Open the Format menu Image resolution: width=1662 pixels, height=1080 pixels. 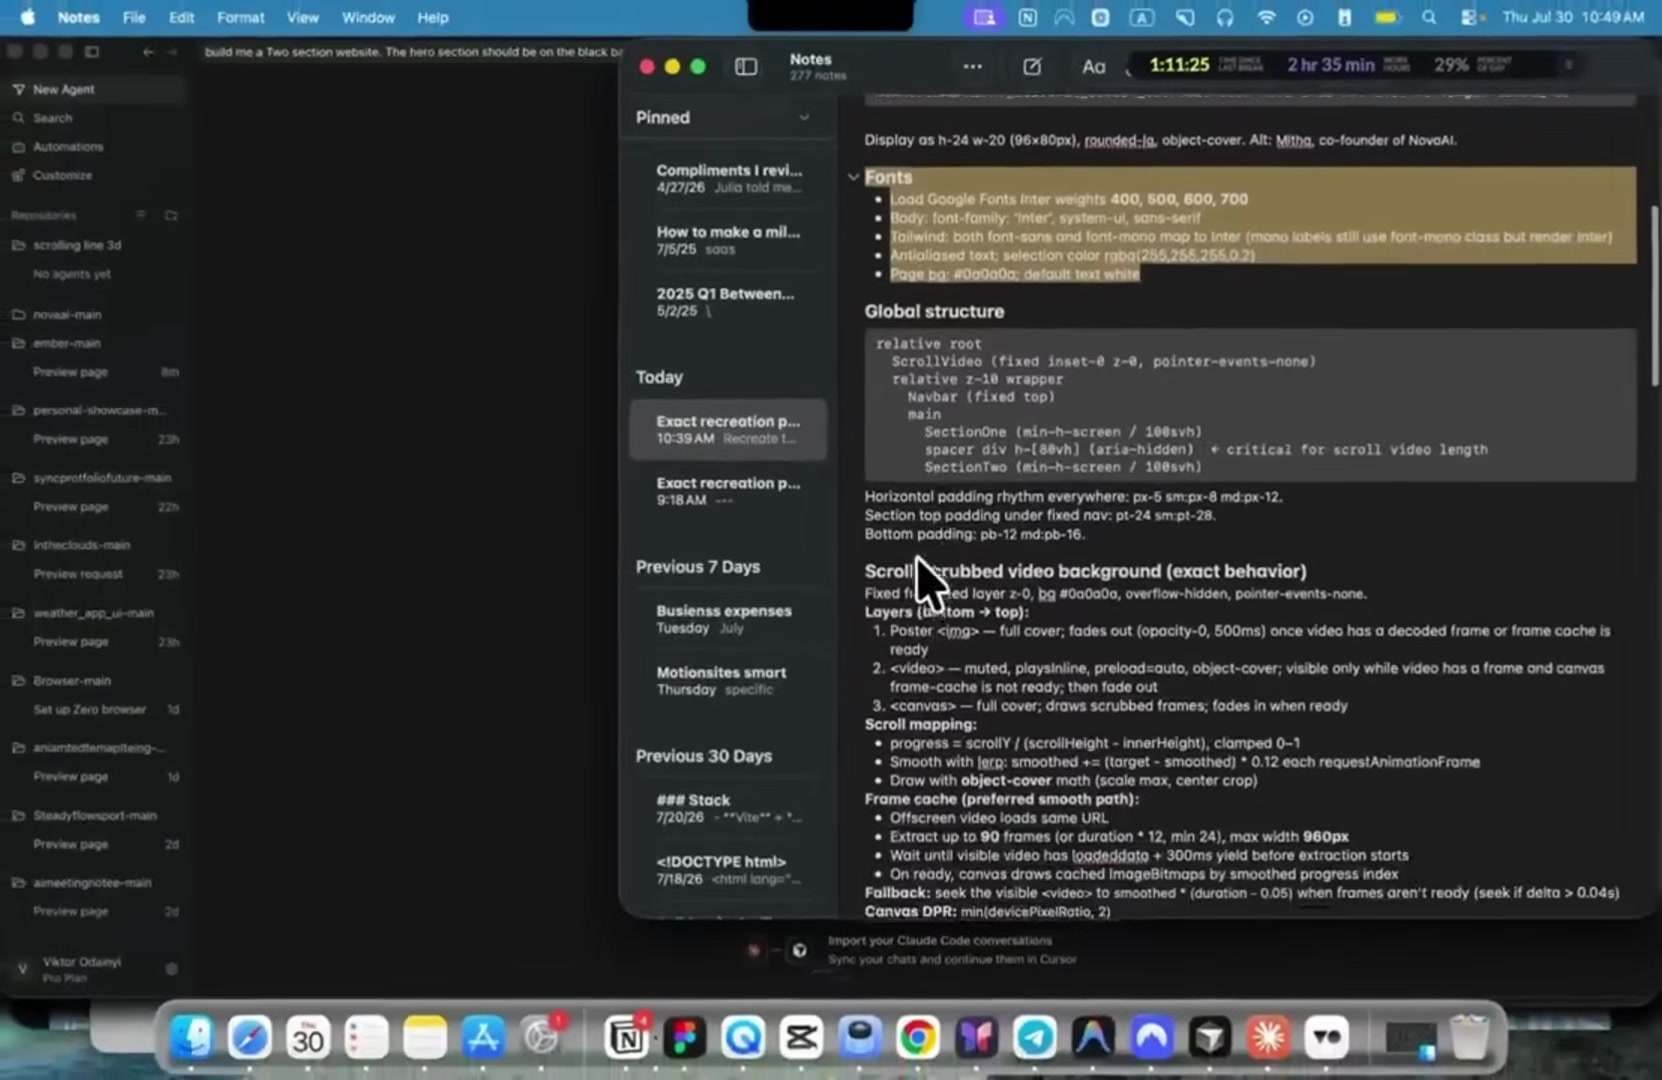240,17
